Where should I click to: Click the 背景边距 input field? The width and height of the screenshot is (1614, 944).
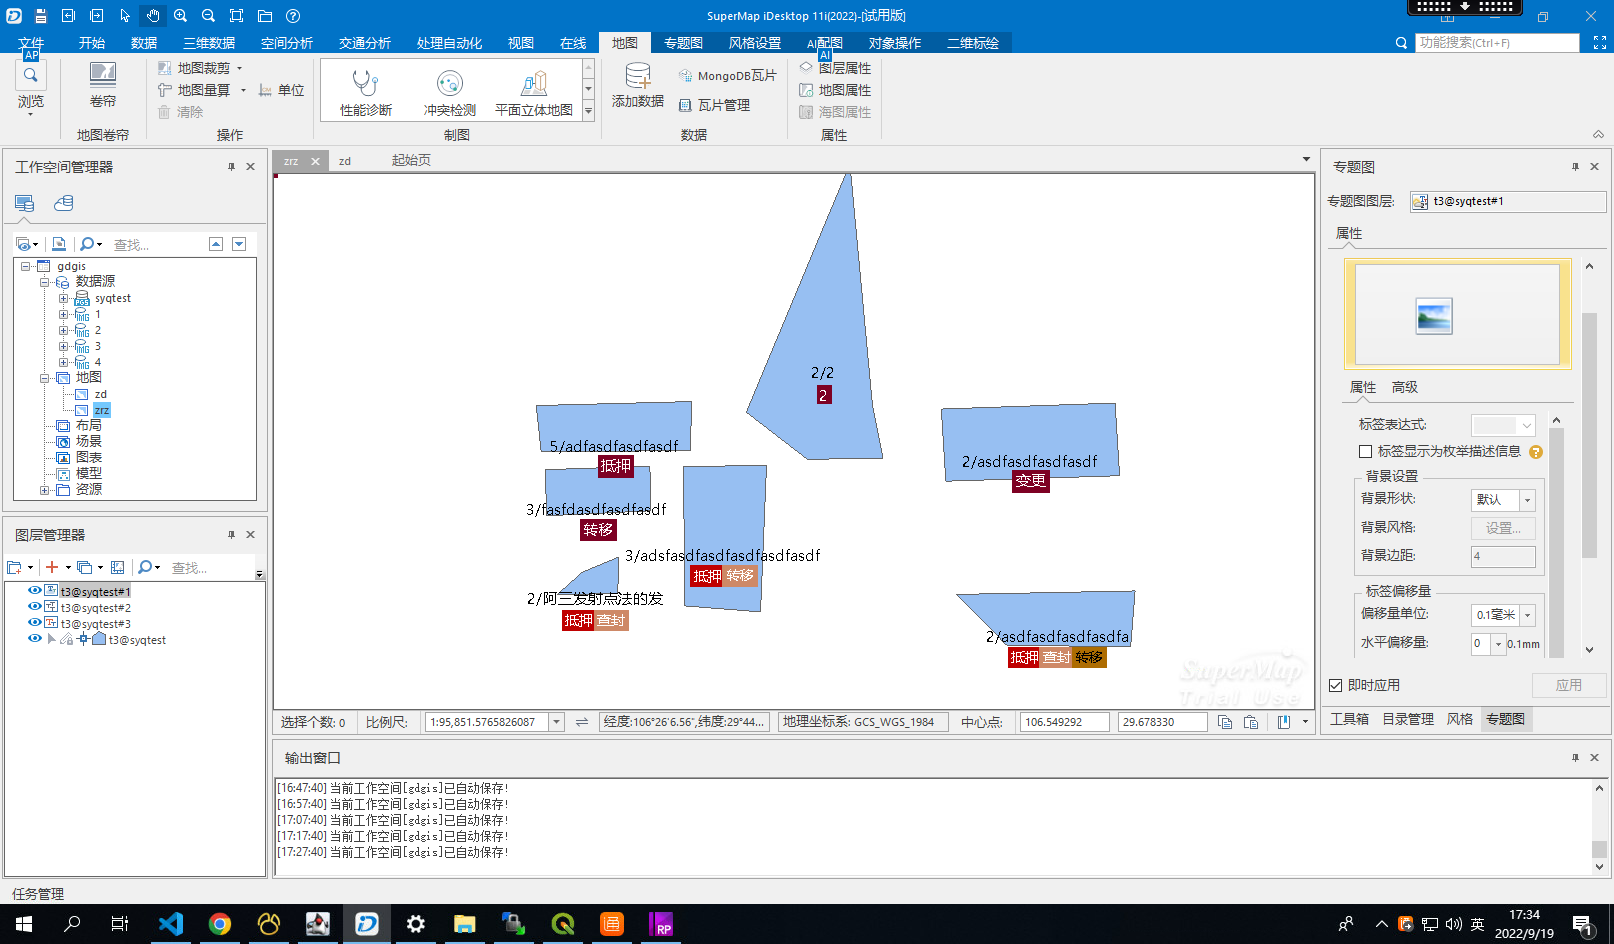1503,556
